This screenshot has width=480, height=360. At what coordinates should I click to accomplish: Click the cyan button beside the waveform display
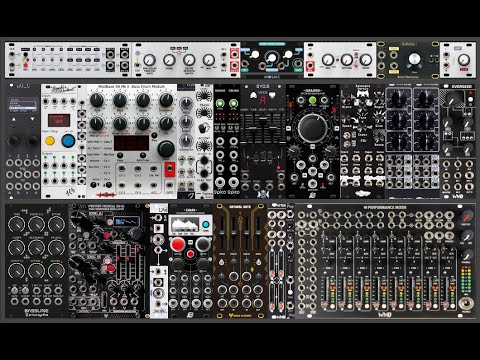point(206,224)
